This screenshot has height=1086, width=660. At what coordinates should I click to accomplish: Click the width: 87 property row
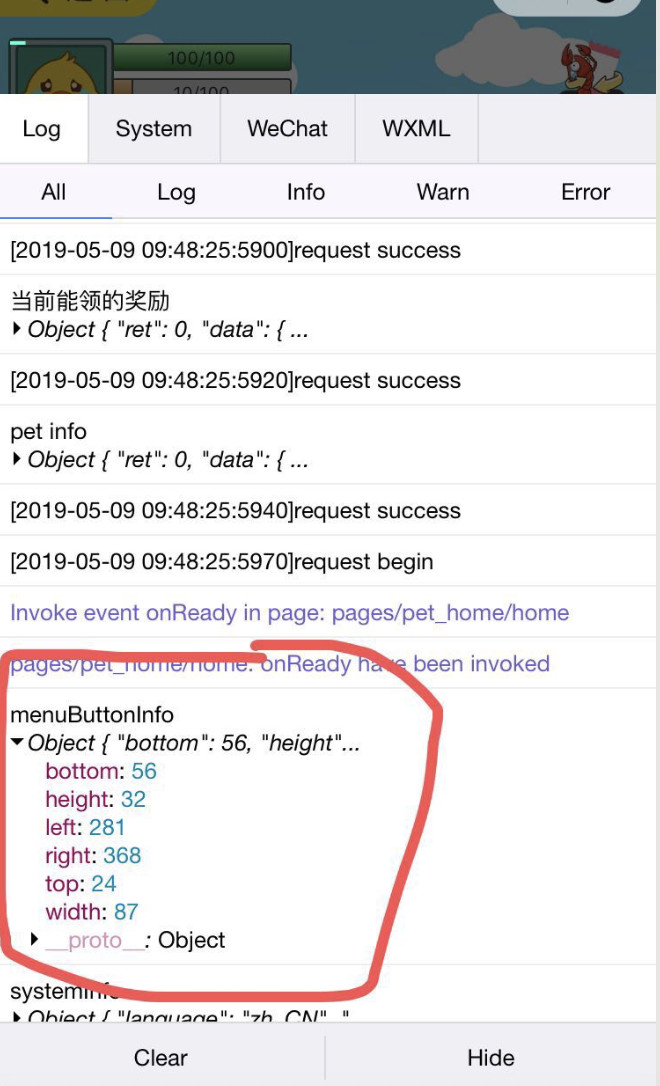tap(92, 911)
